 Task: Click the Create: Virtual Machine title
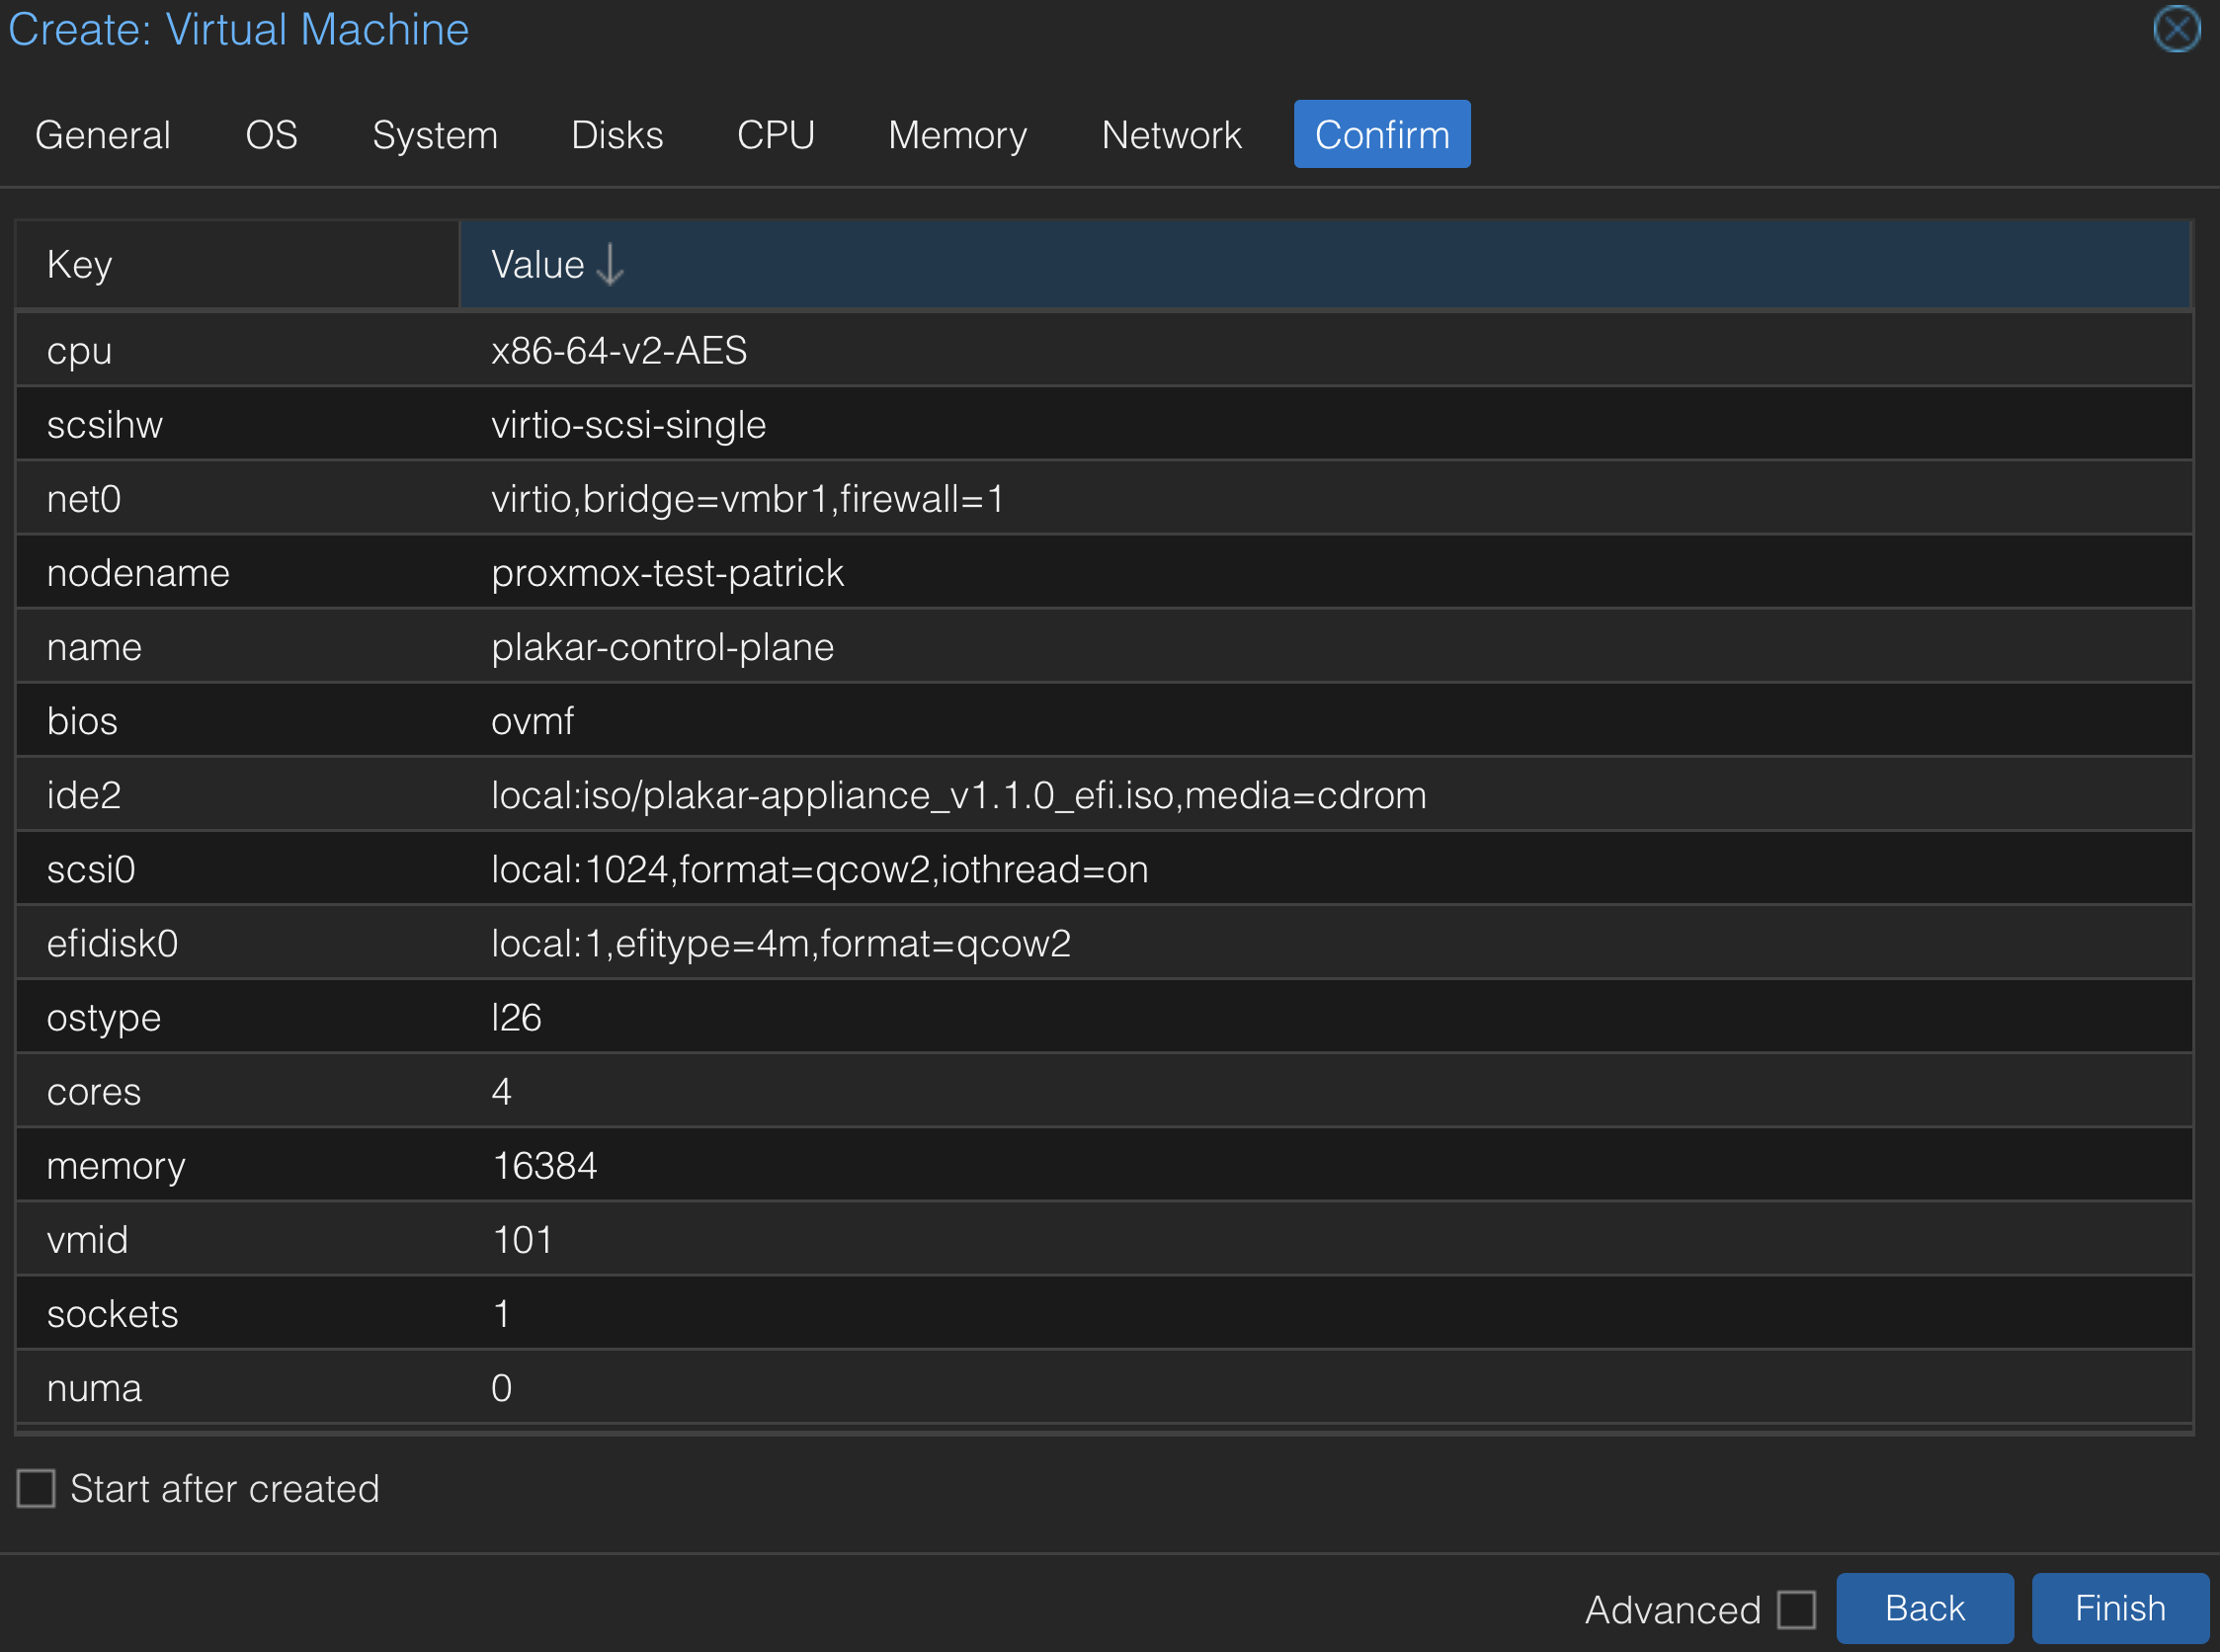239,29
